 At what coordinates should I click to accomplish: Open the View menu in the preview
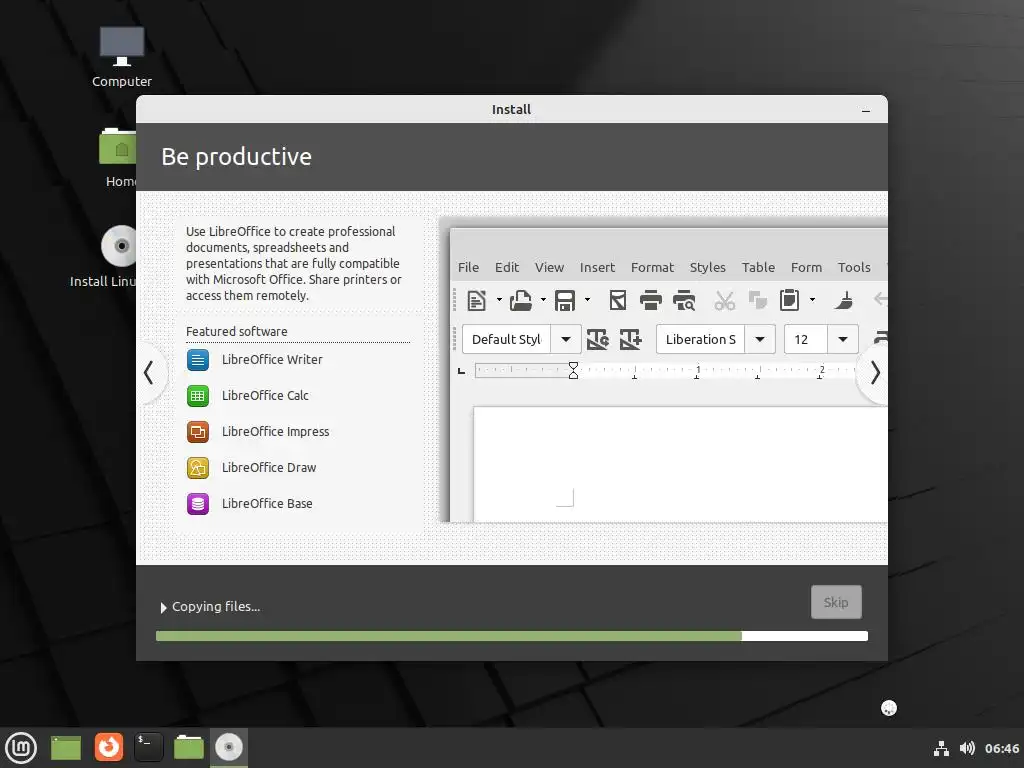pyautogui.click(x=549, y=268)
